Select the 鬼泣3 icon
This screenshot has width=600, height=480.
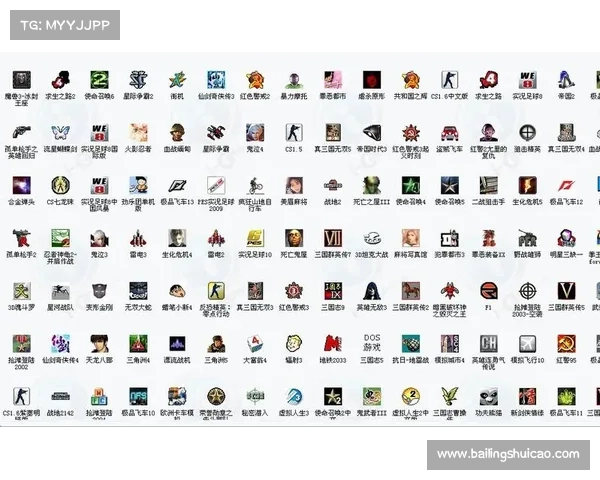click(99, 238)
